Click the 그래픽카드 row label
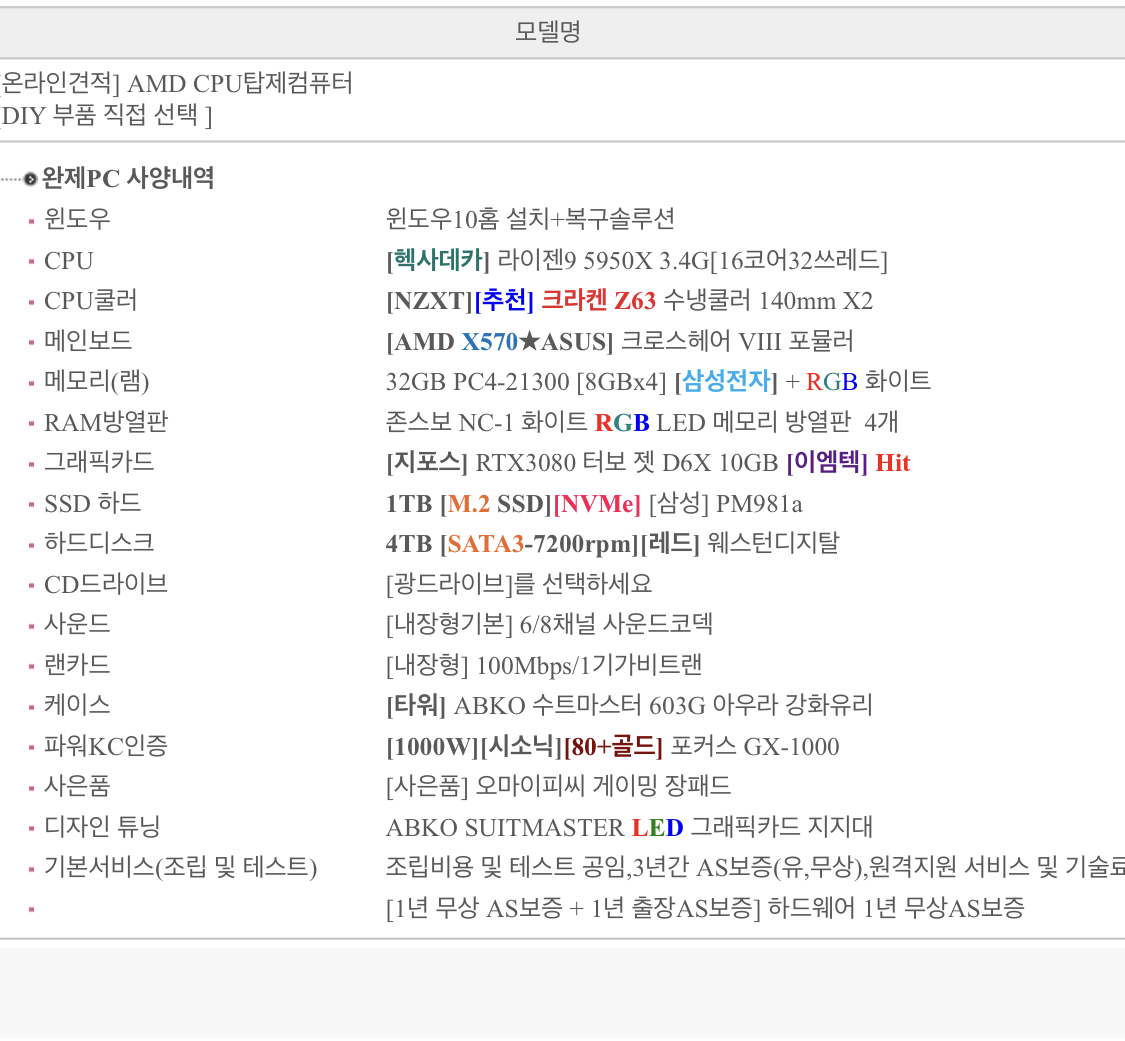Screen dimensions: 1125x1041 coord(99,462)
